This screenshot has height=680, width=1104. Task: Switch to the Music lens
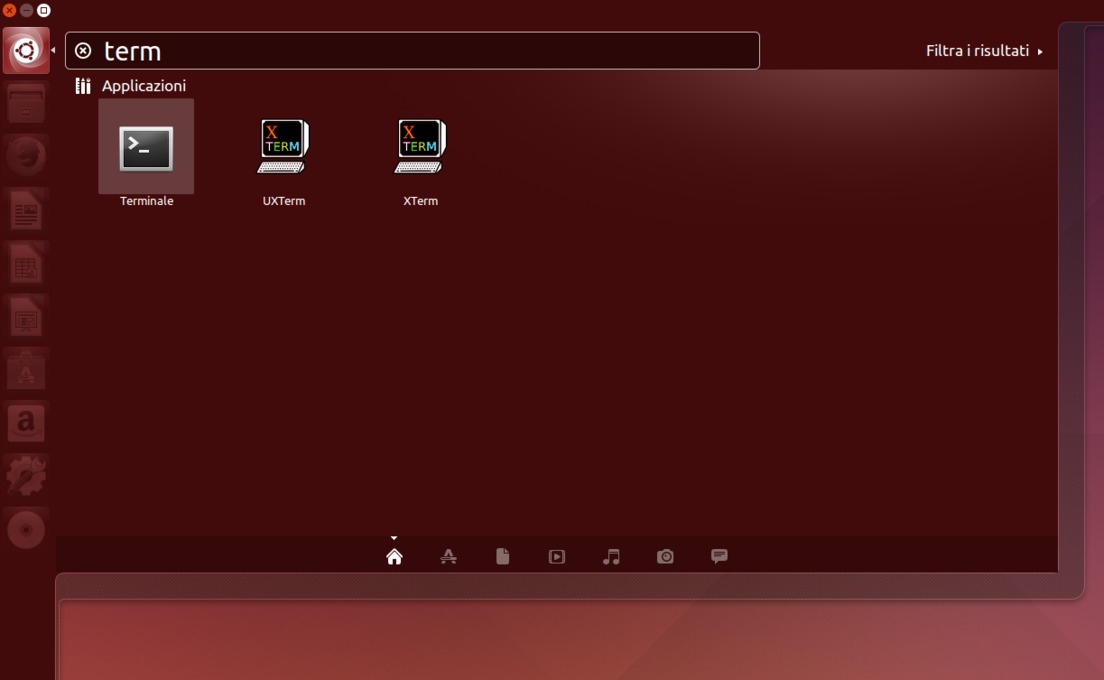(x=611, y=557)
